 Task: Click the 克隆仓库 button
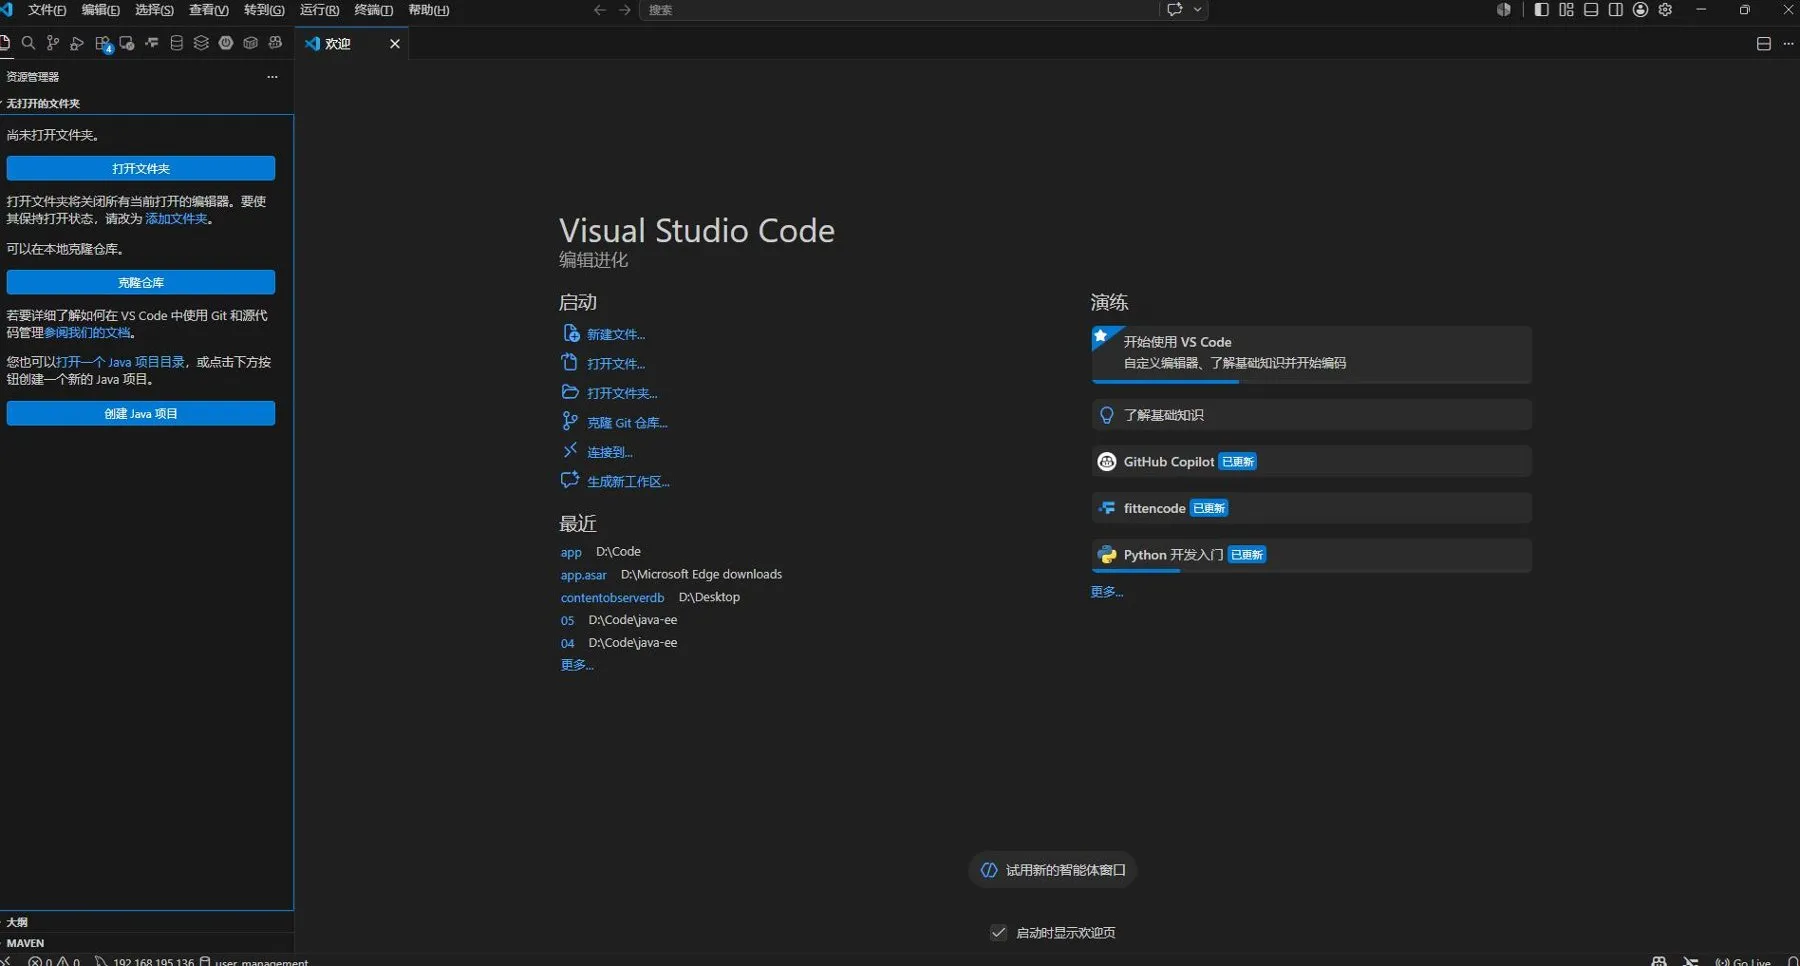pyautogui.click(x=141, y=282)
